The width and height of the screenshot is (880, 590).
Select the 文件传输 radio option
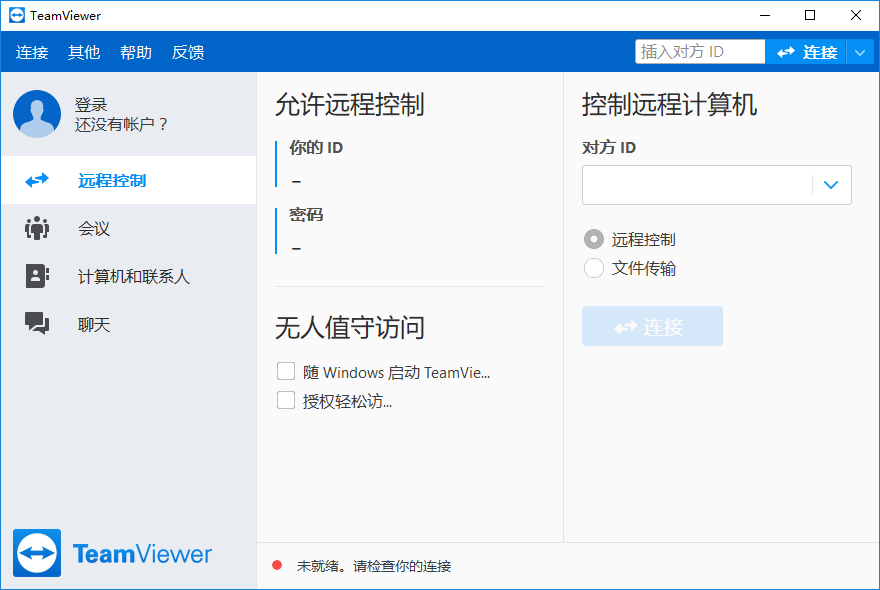[594, 268]
